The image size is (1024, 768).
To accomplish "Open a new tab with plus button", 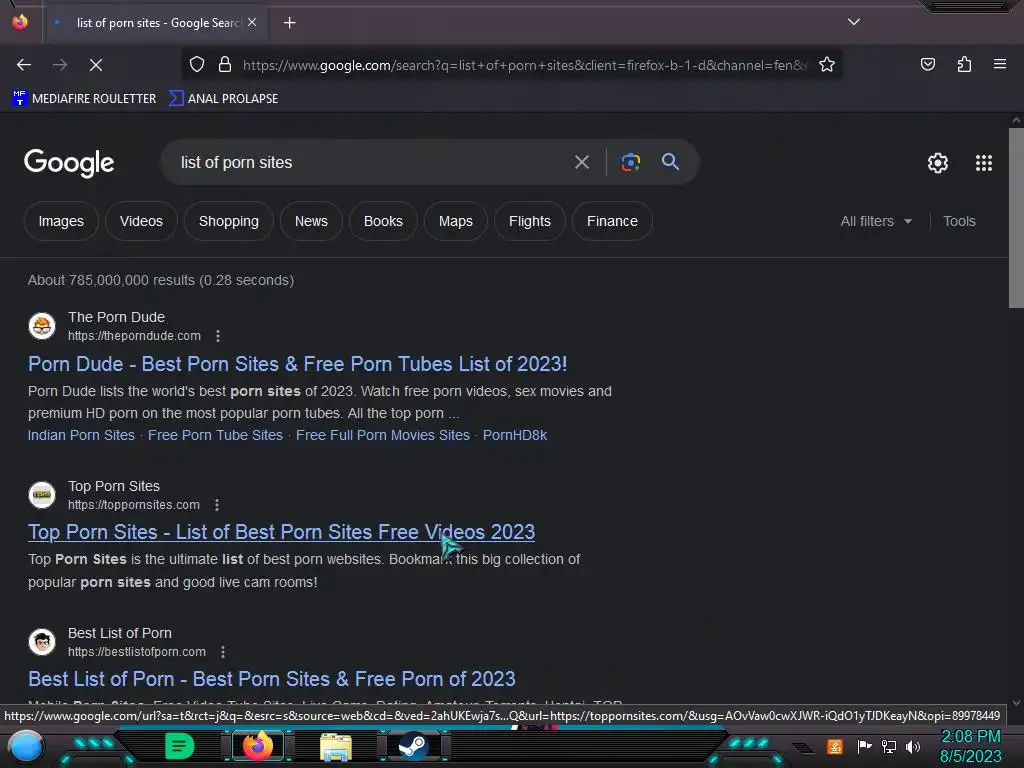I will tap(289, 23).
